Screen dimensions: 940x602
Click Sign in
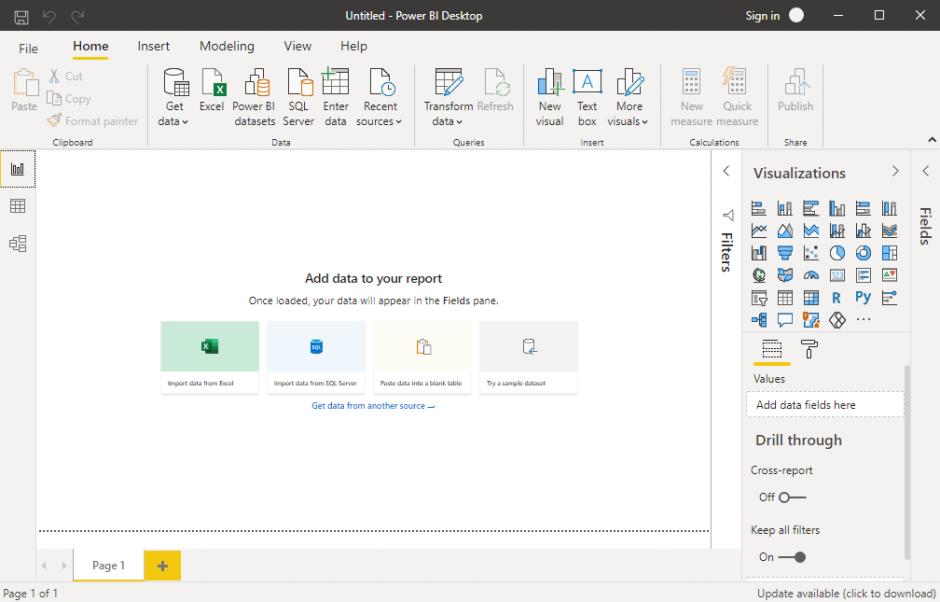tap(763, 16)
